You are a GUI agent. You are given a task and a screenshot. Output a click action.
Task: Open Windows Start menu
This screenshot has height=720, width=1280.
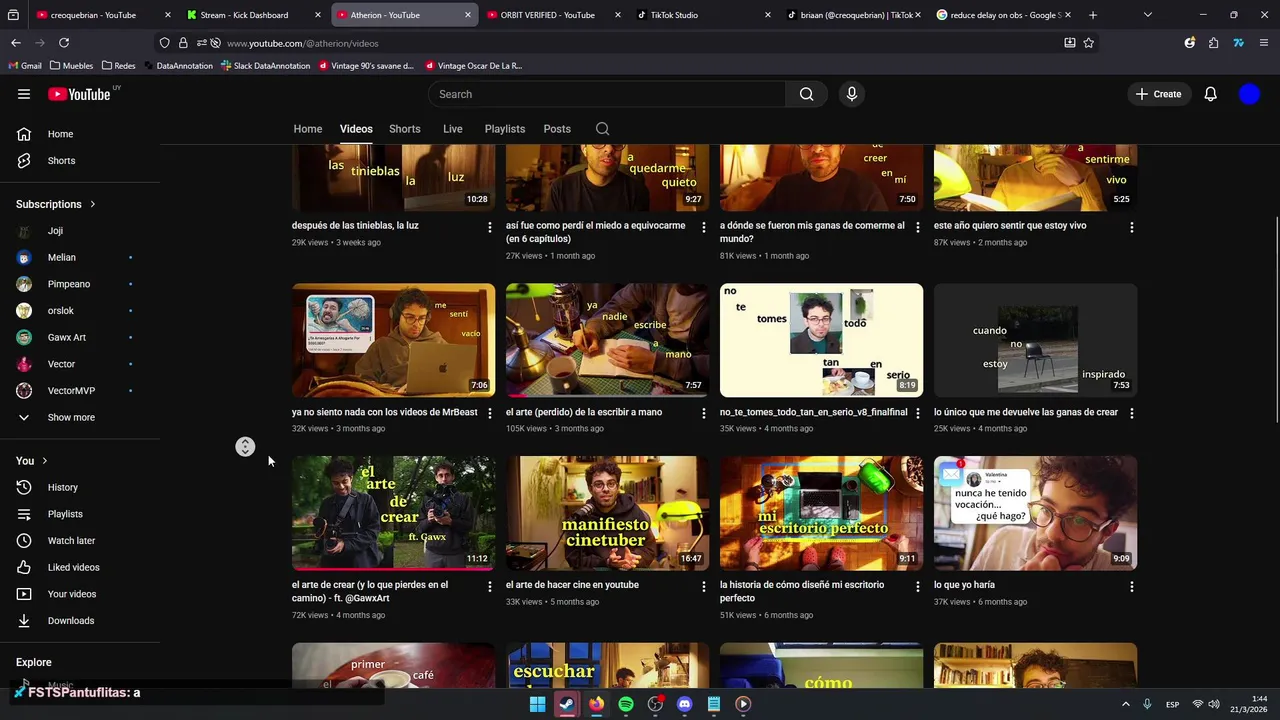pyautogui.click(x=537, y=704)
